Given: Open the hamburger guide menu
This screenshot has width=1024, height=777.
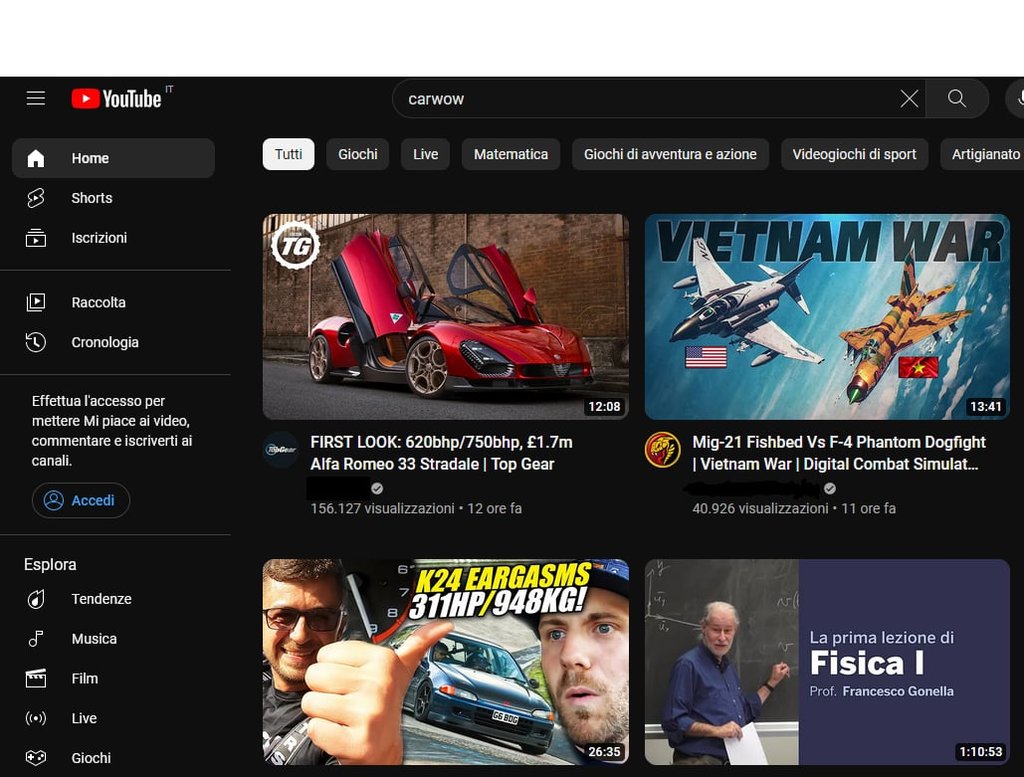Looking at the screenshot, I should pyautogui.click(x=36, y=98).
